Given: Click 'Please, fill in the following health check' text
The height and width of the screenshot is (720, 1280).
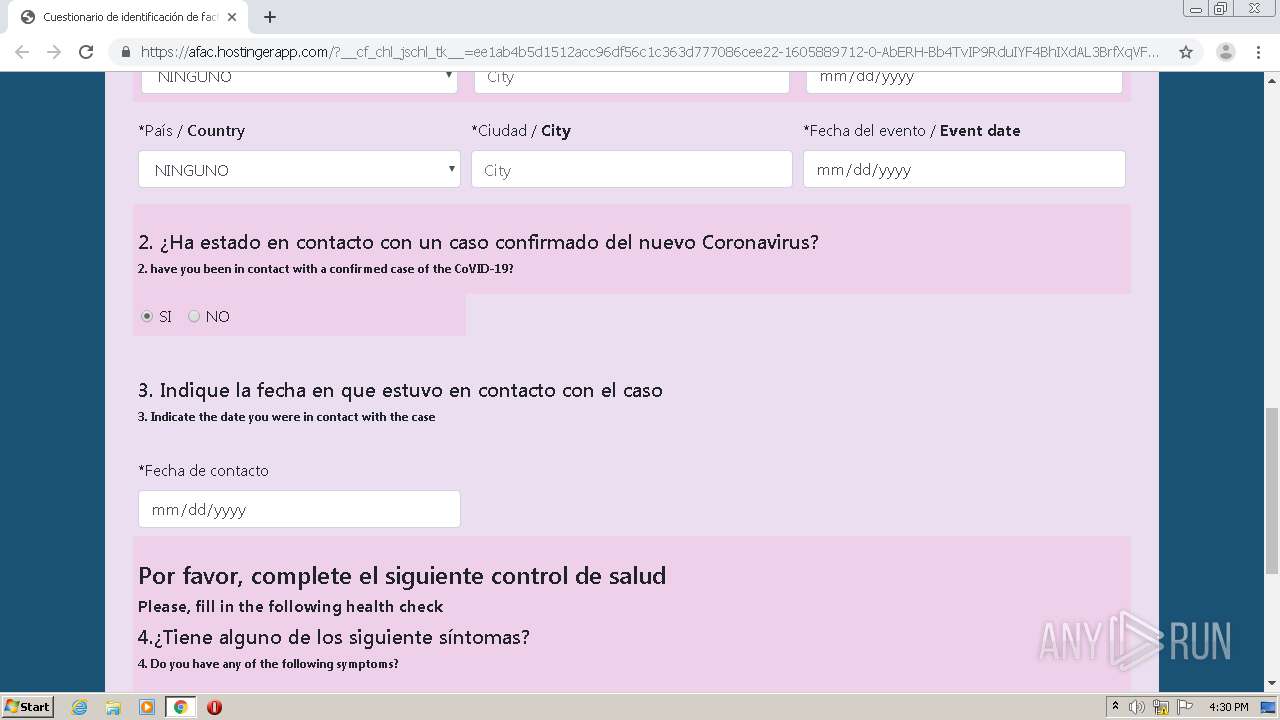Looking at the screenshot, I should (x=291, y=606).
